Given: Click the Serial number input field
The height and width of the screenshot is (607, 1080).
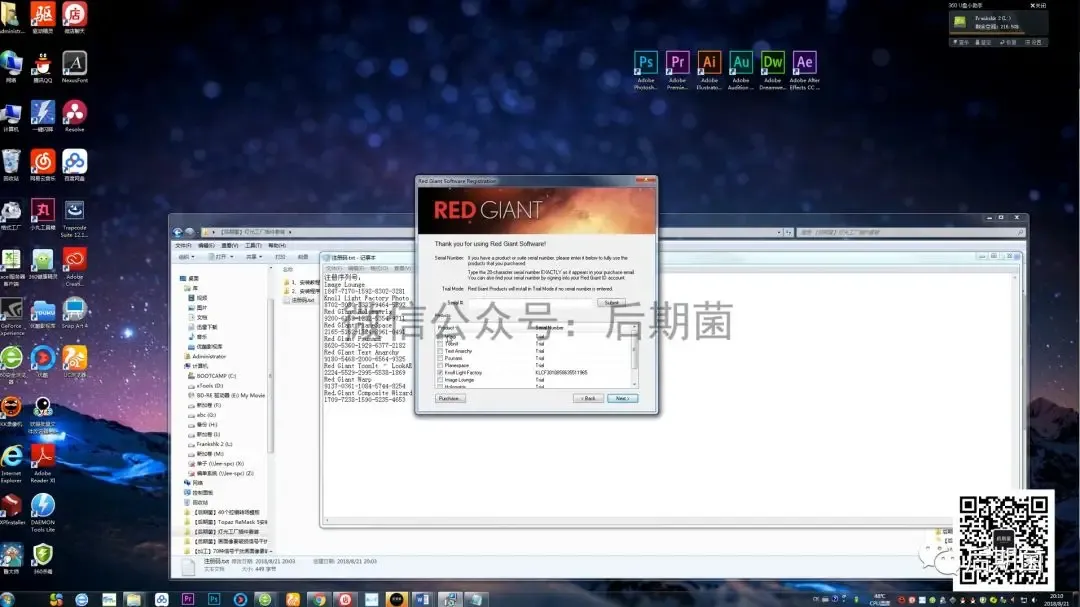Looking at the screenshot, I should pyautogui.click(x=530, y=302).
